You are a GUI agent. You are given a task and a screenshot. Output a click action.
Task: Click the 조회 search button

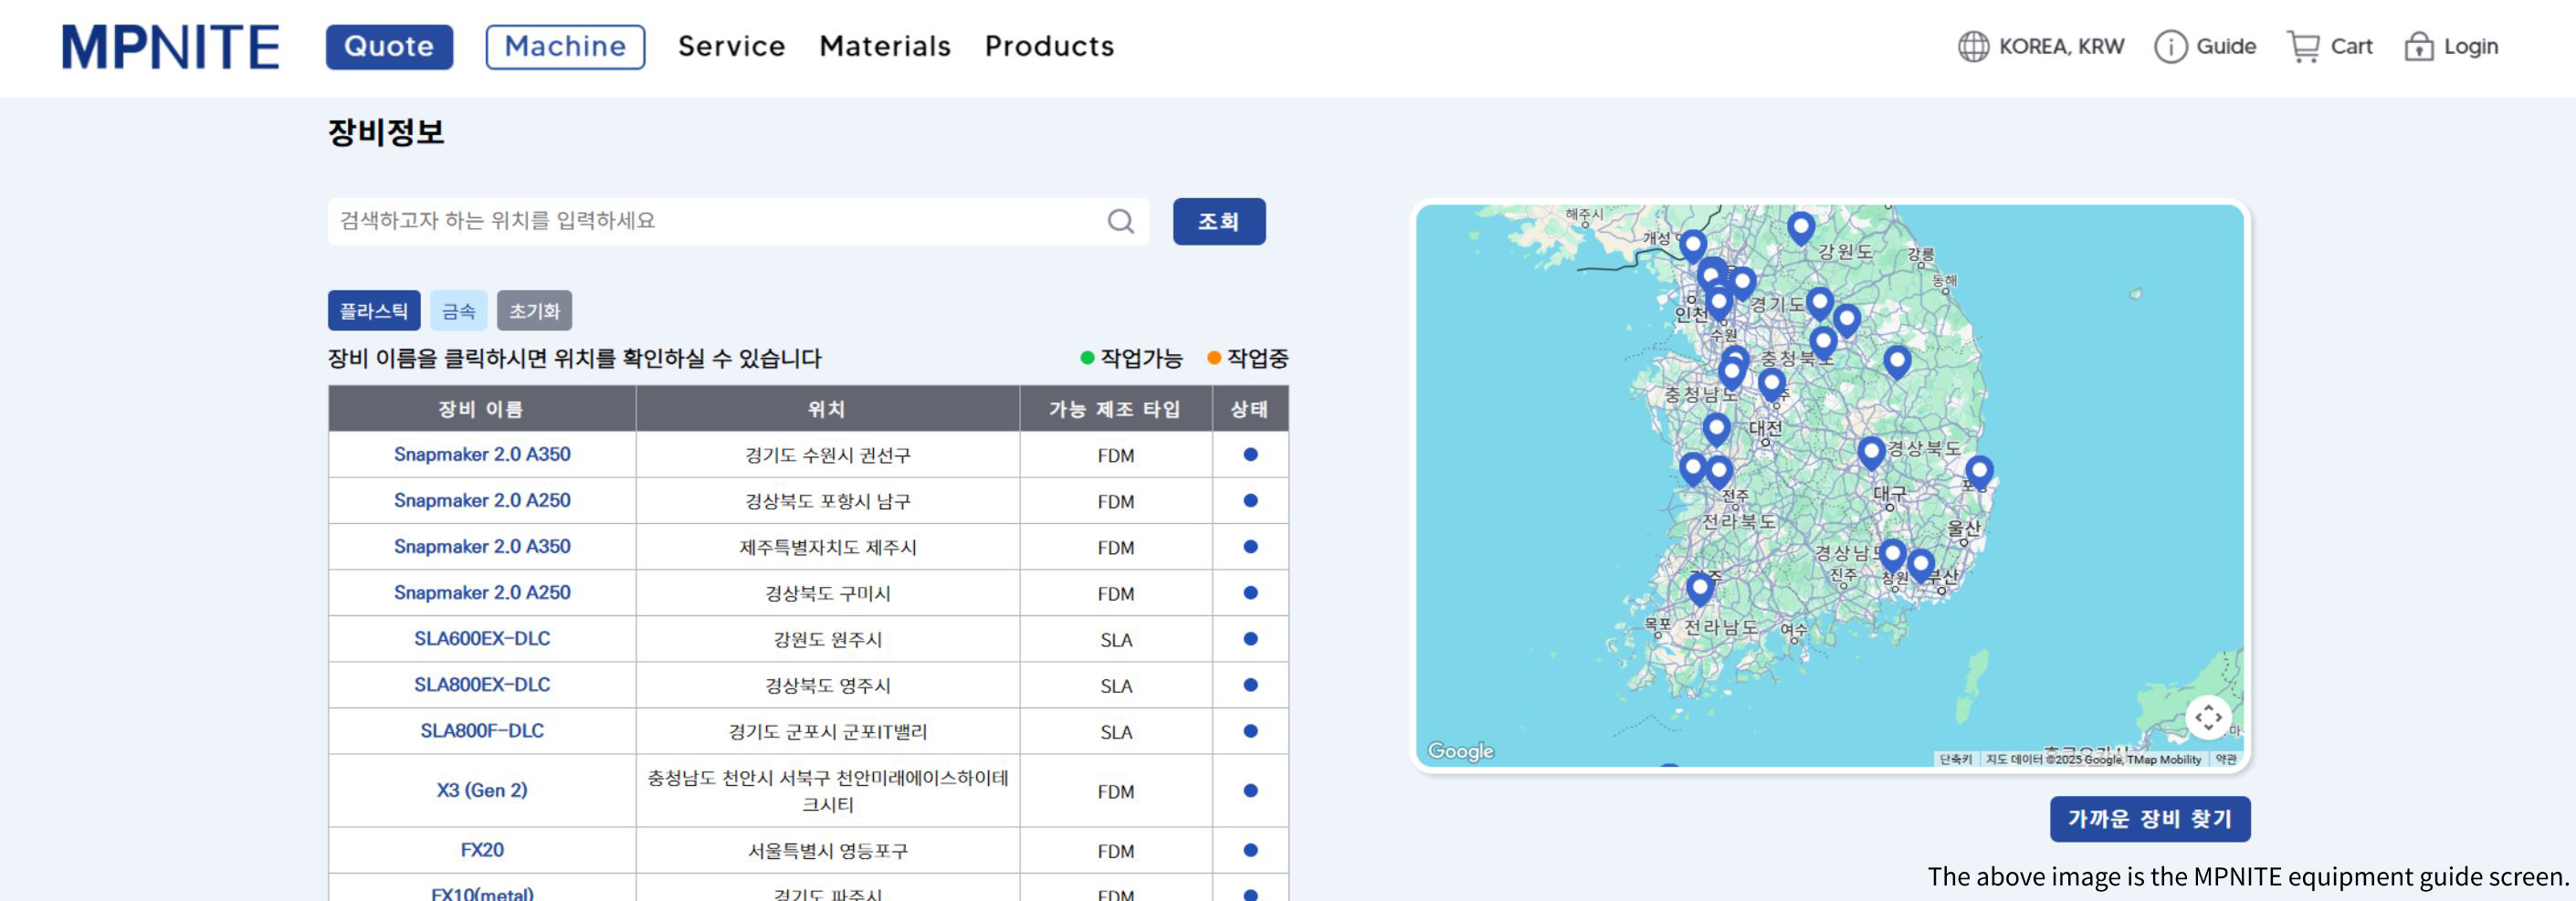click(1219, 221)
